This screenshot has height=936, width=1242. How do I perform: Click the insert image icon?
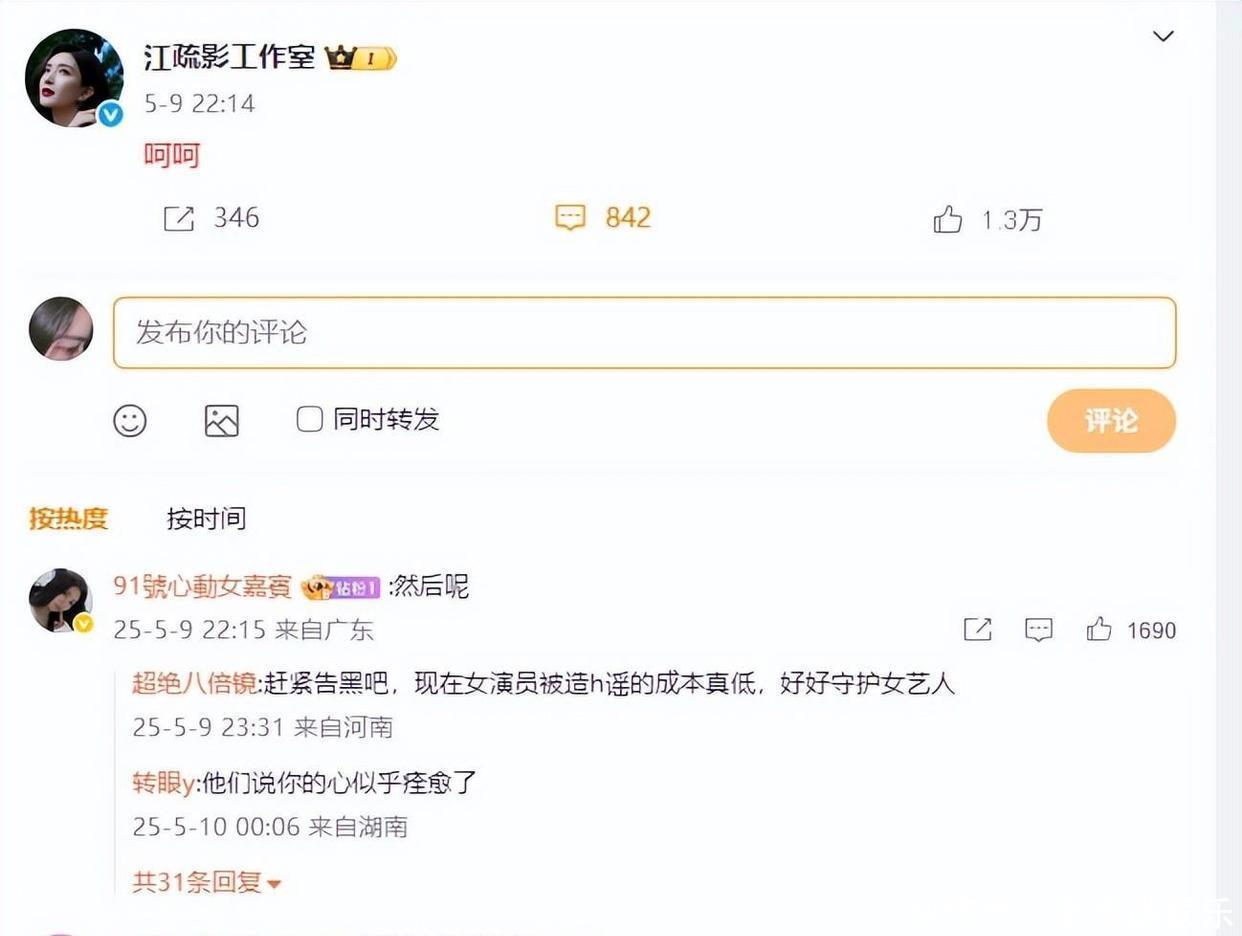[x=222, y=420]
